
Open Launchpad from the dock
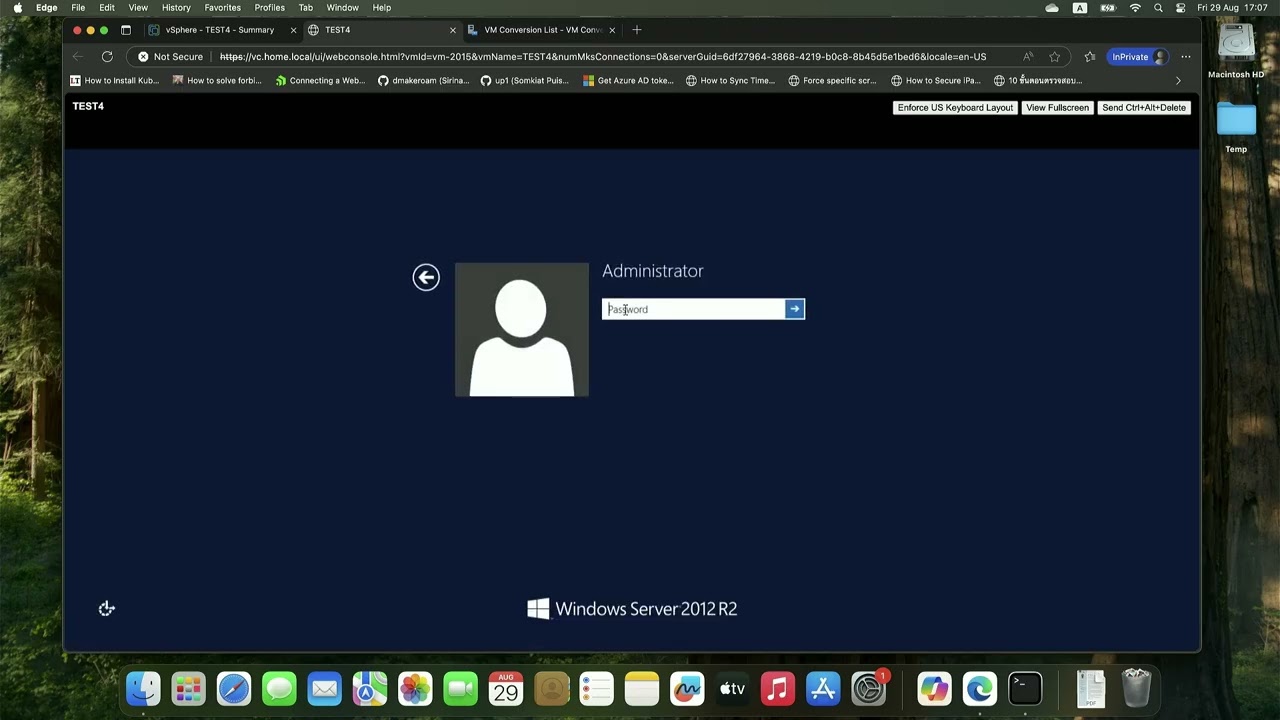pyautogui.click(x=188, y=689)
